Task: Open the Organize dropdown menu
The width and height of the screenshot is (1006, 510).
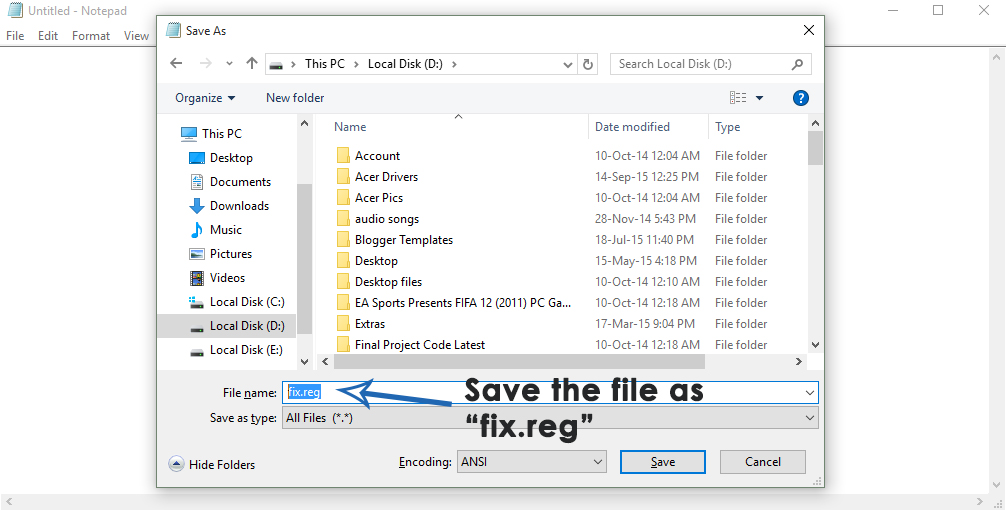Action: [x=205, y=98]
